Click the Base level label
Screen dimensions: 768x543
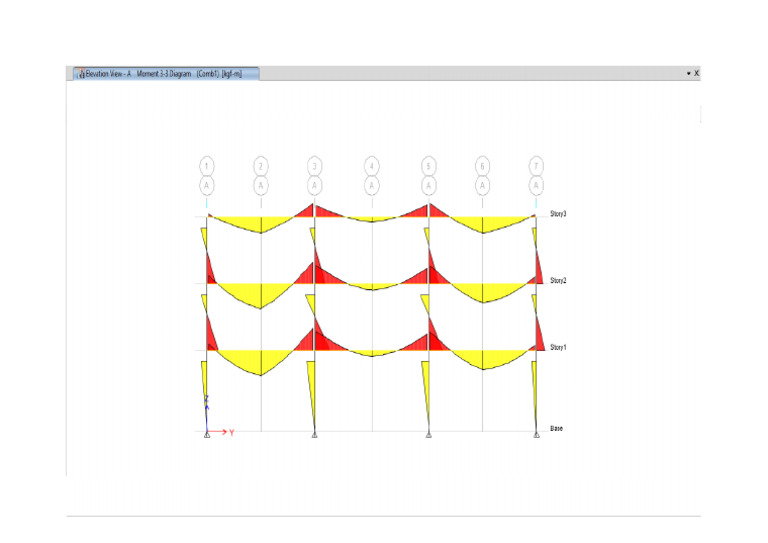pyautogui.click(x=556, y=428)
